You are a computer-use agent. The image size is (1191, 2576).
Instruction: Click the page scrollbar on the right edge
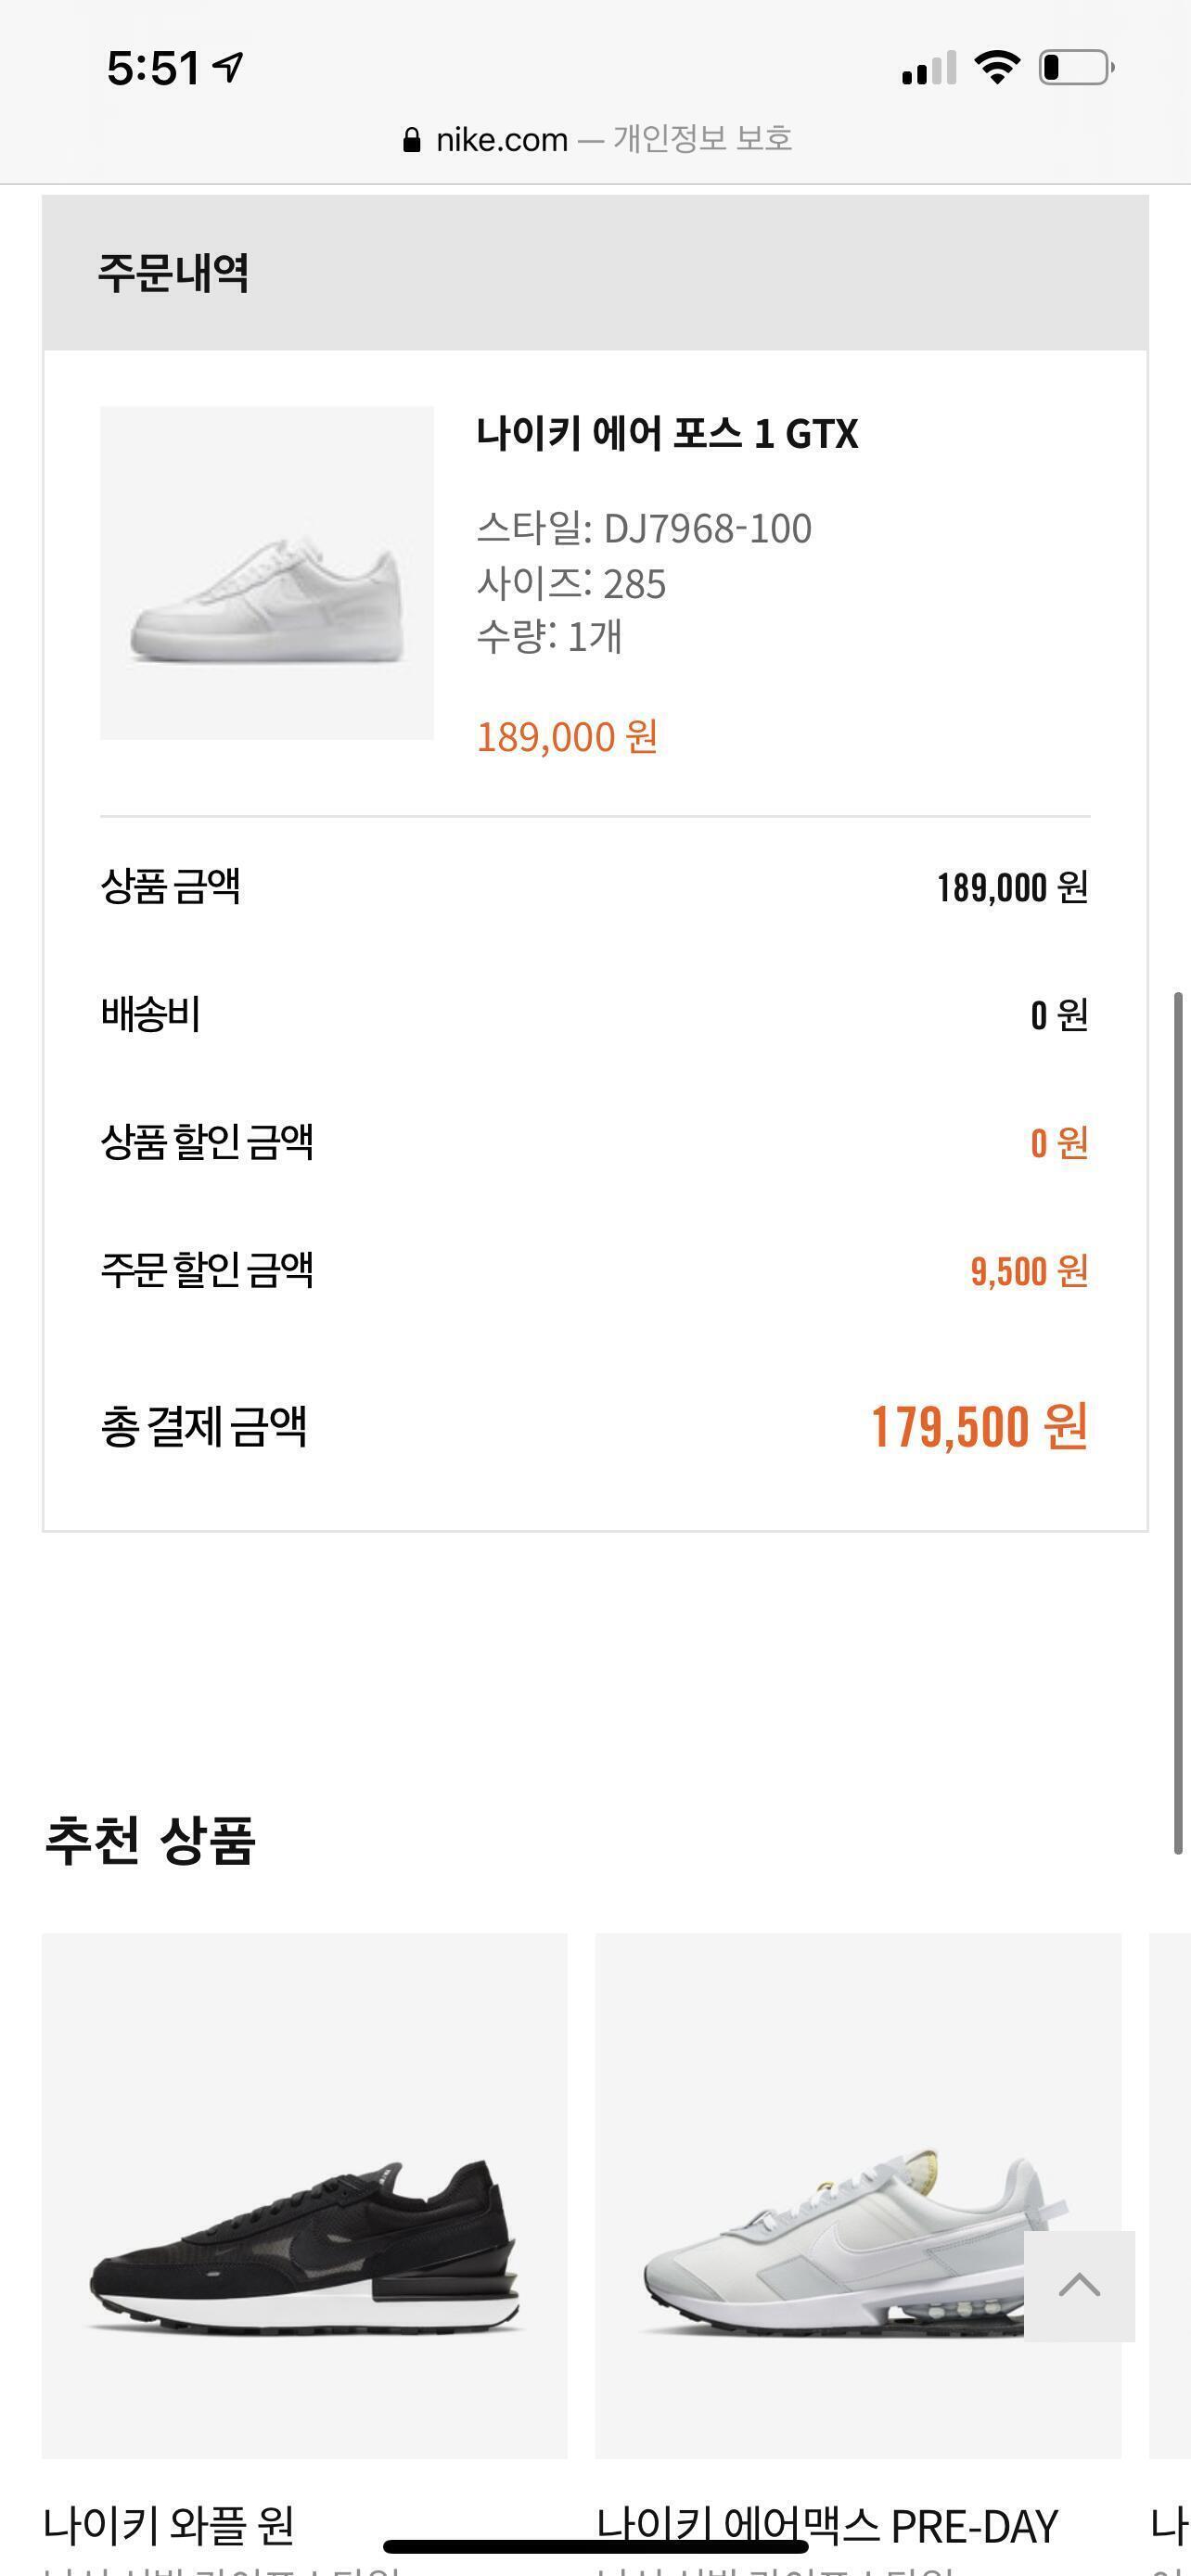point(1179,1423)
